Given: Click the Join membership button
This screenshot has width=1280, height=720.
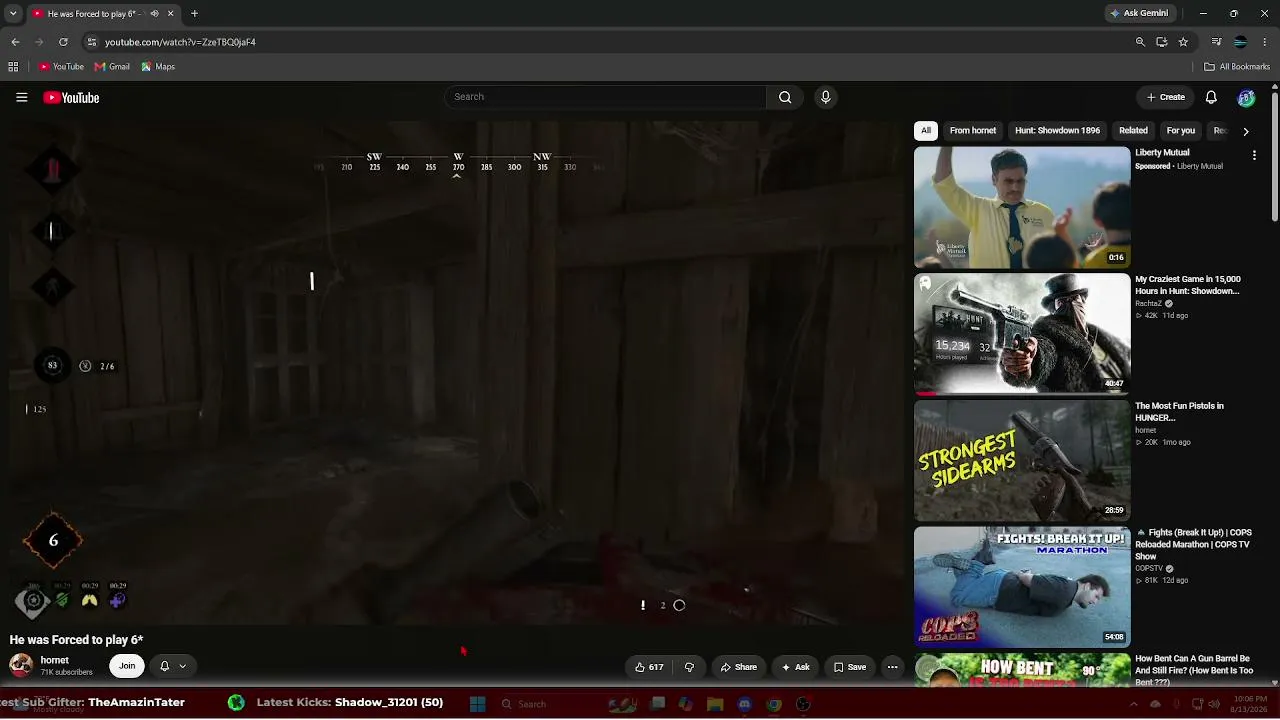Looking at the screenshot, I should [127, 666].
